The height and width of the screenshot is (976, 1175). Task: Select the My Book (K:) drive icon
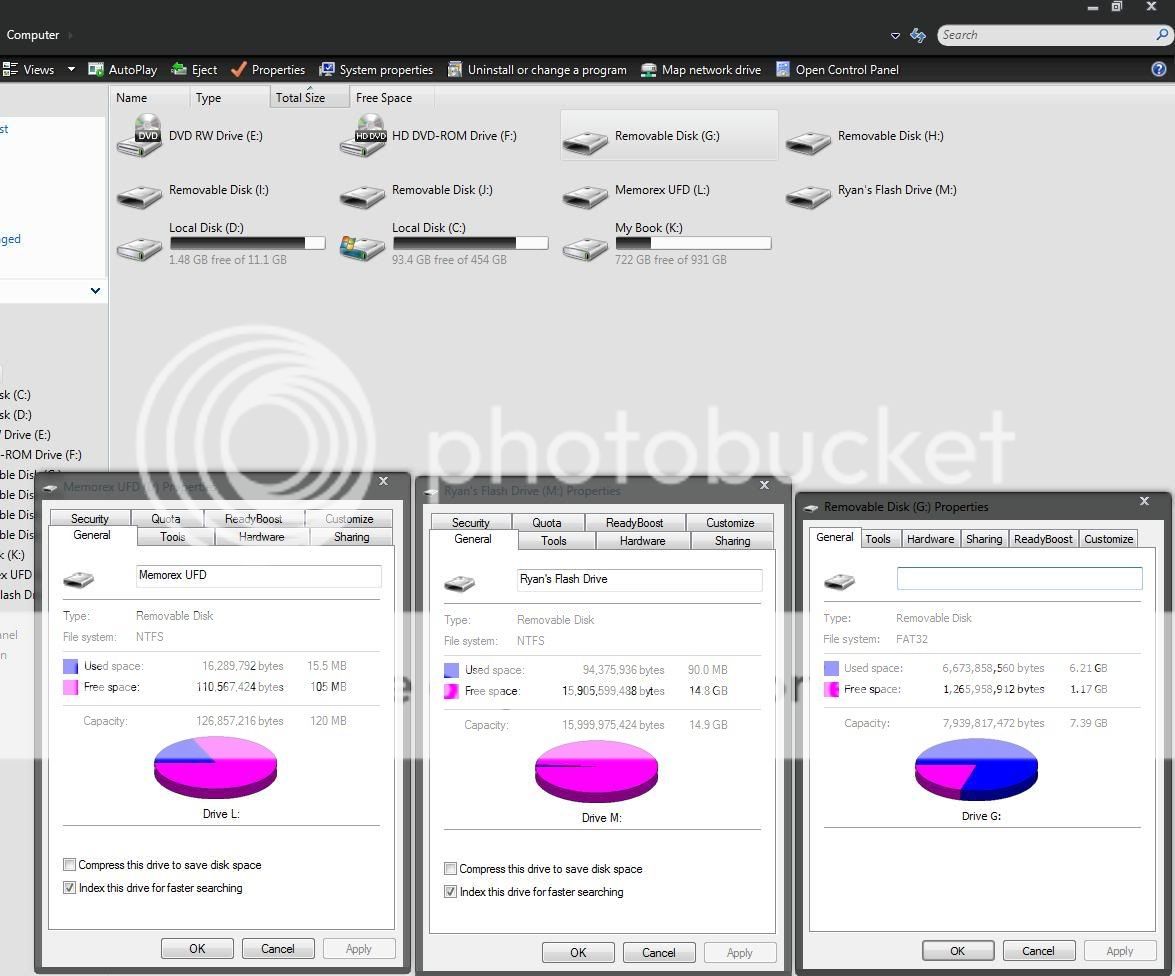point(585,249)
